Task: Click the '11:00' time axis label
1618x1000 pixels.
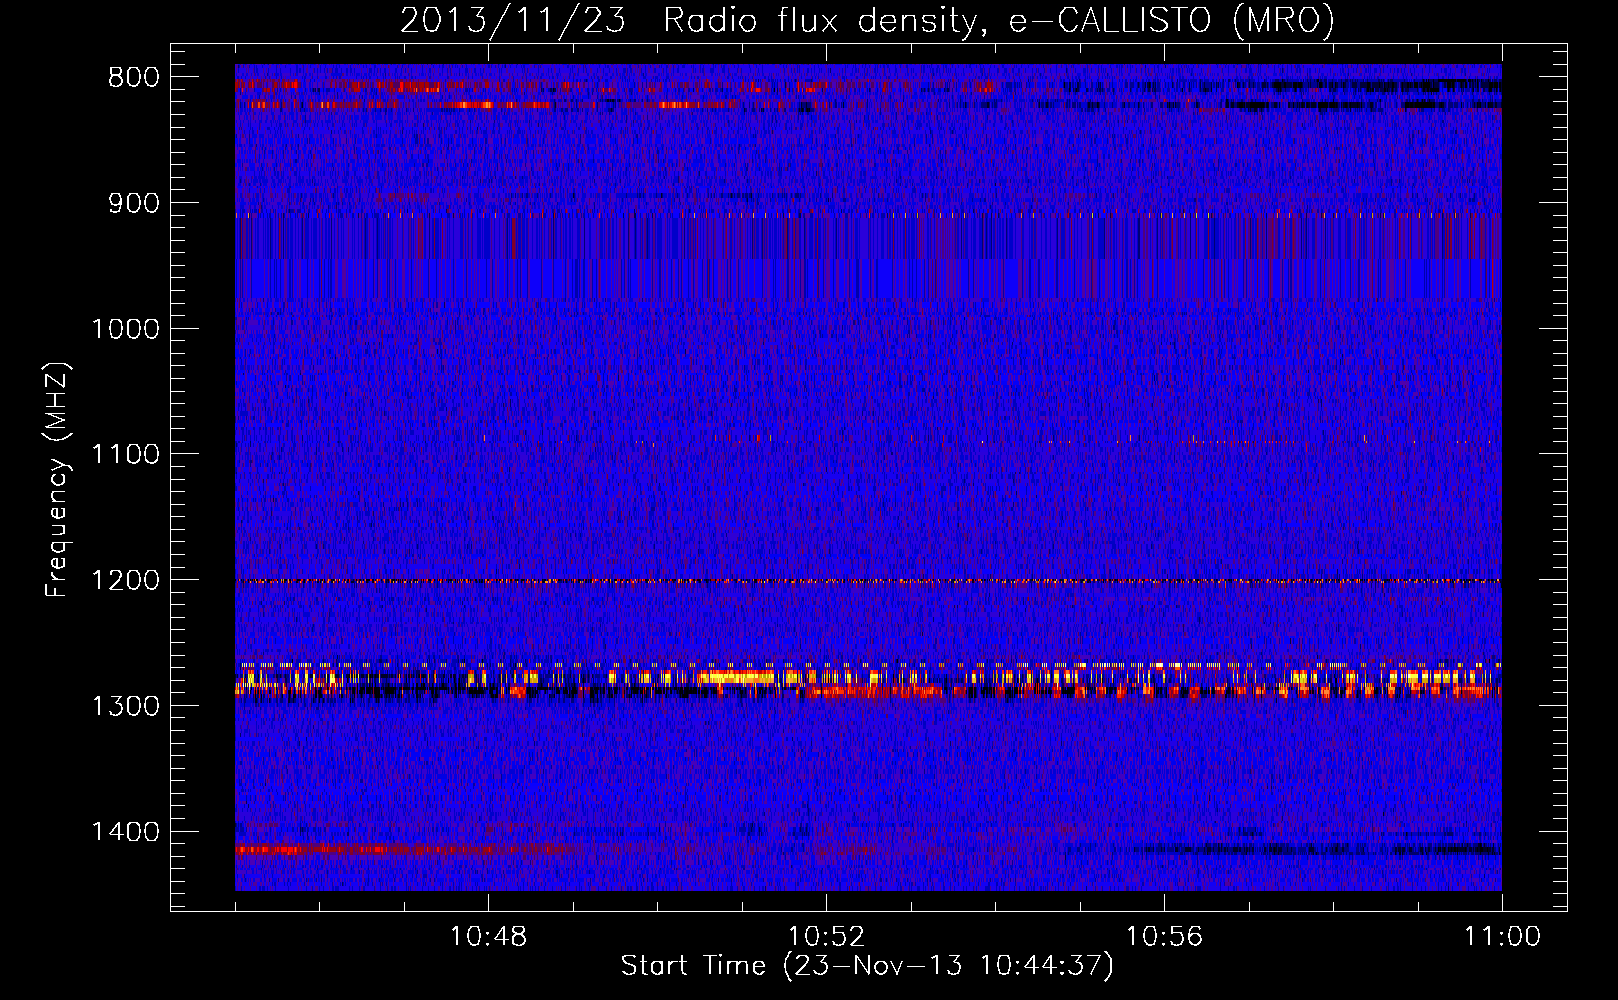Action: point(1502,937)
